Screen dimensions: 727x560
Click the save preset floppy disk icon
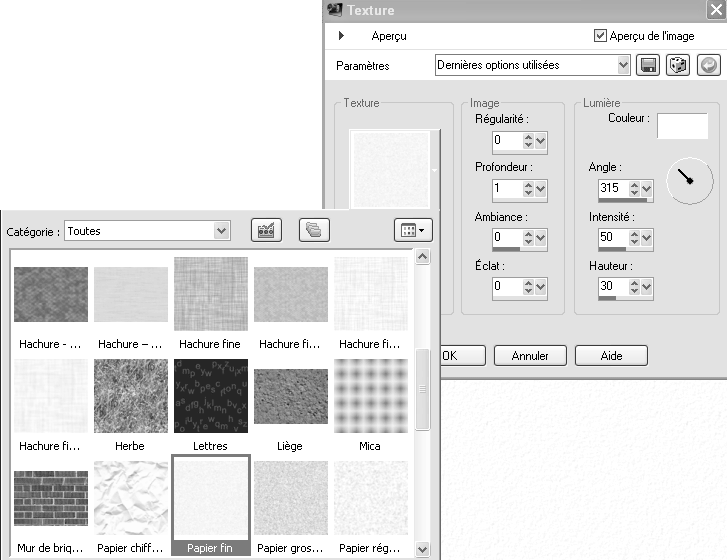pyautogui.click(x=648, y=65)
